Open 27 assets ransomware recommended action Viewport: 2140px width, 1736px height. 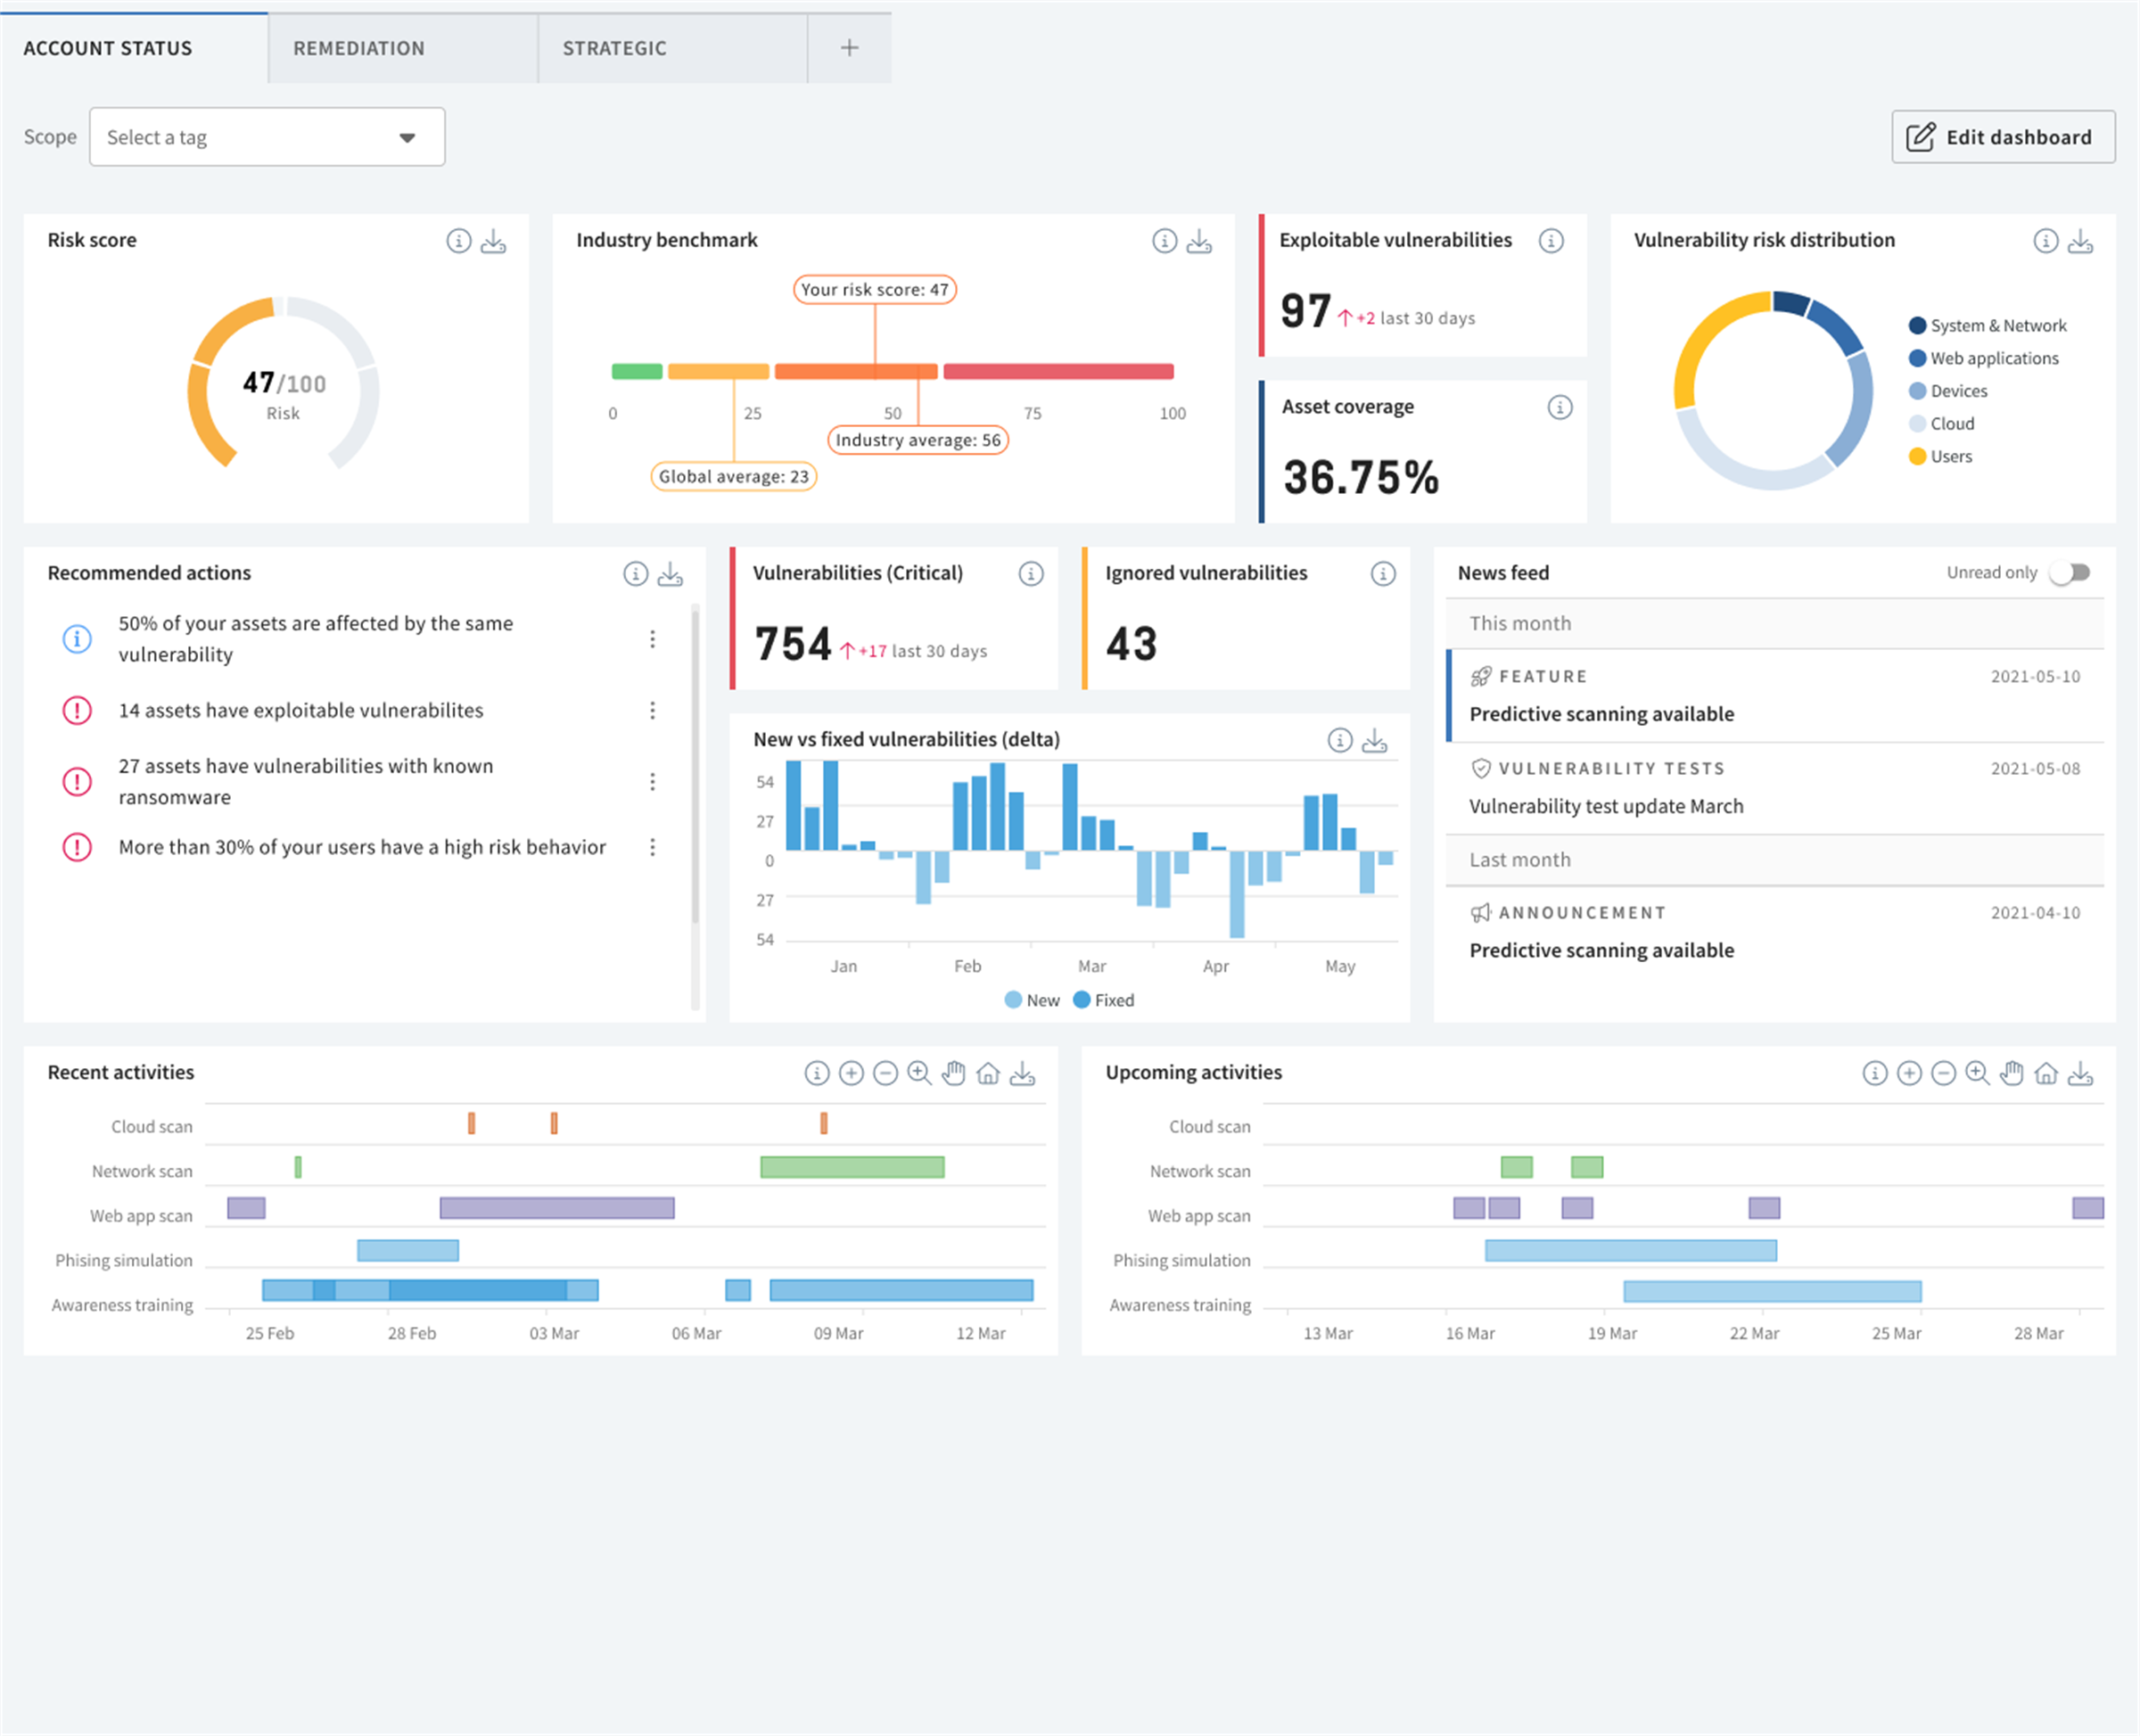pyautogui.click(x=306, y=782)
